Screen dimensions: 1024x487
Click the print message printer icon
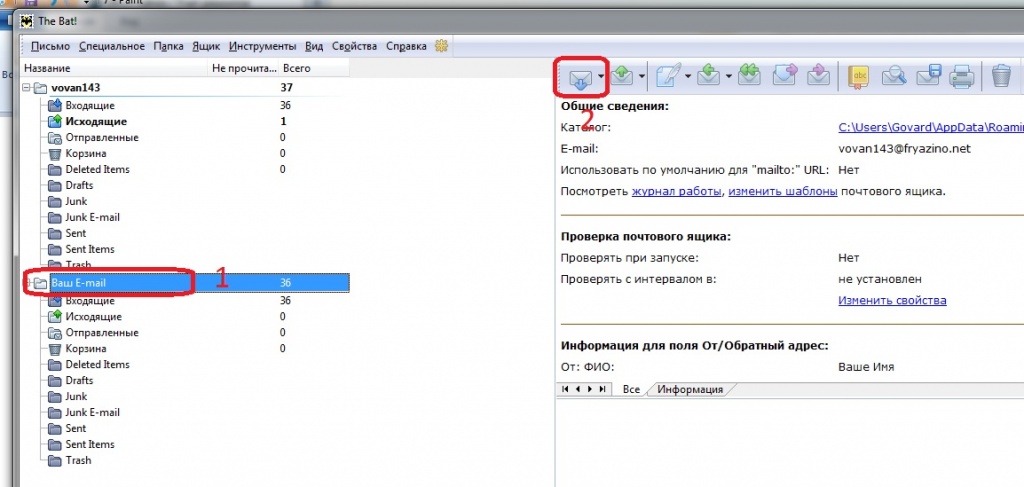961,77
